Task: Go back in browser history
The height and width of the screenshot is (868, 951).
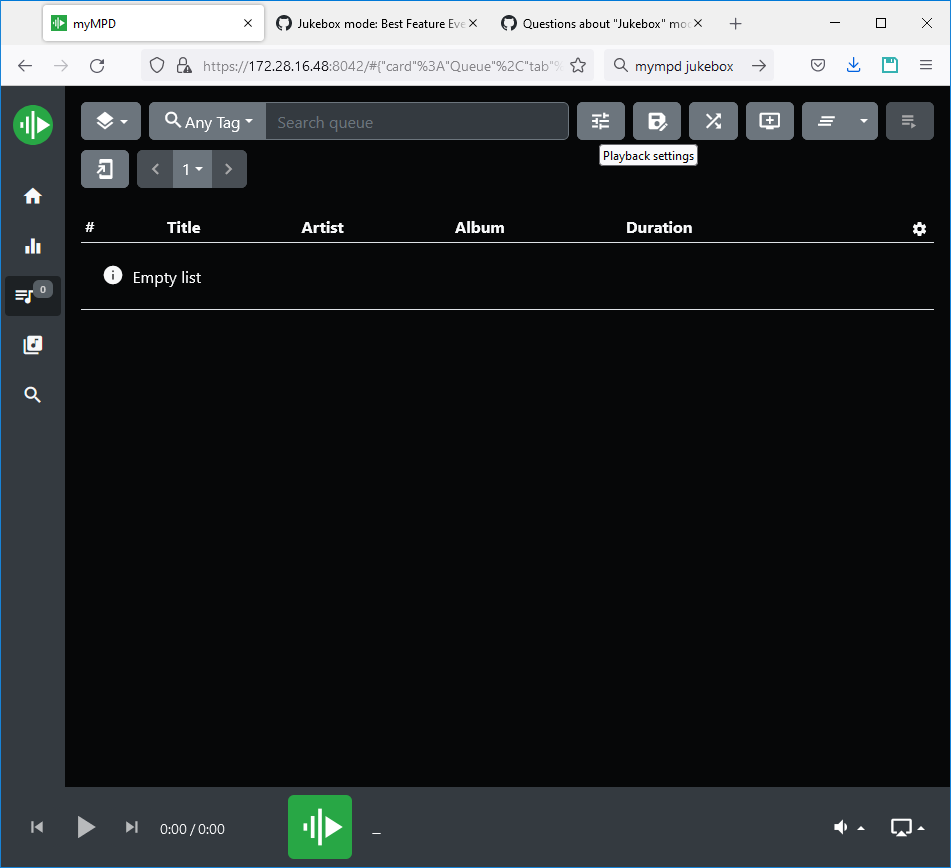Action: coord(25,66)
